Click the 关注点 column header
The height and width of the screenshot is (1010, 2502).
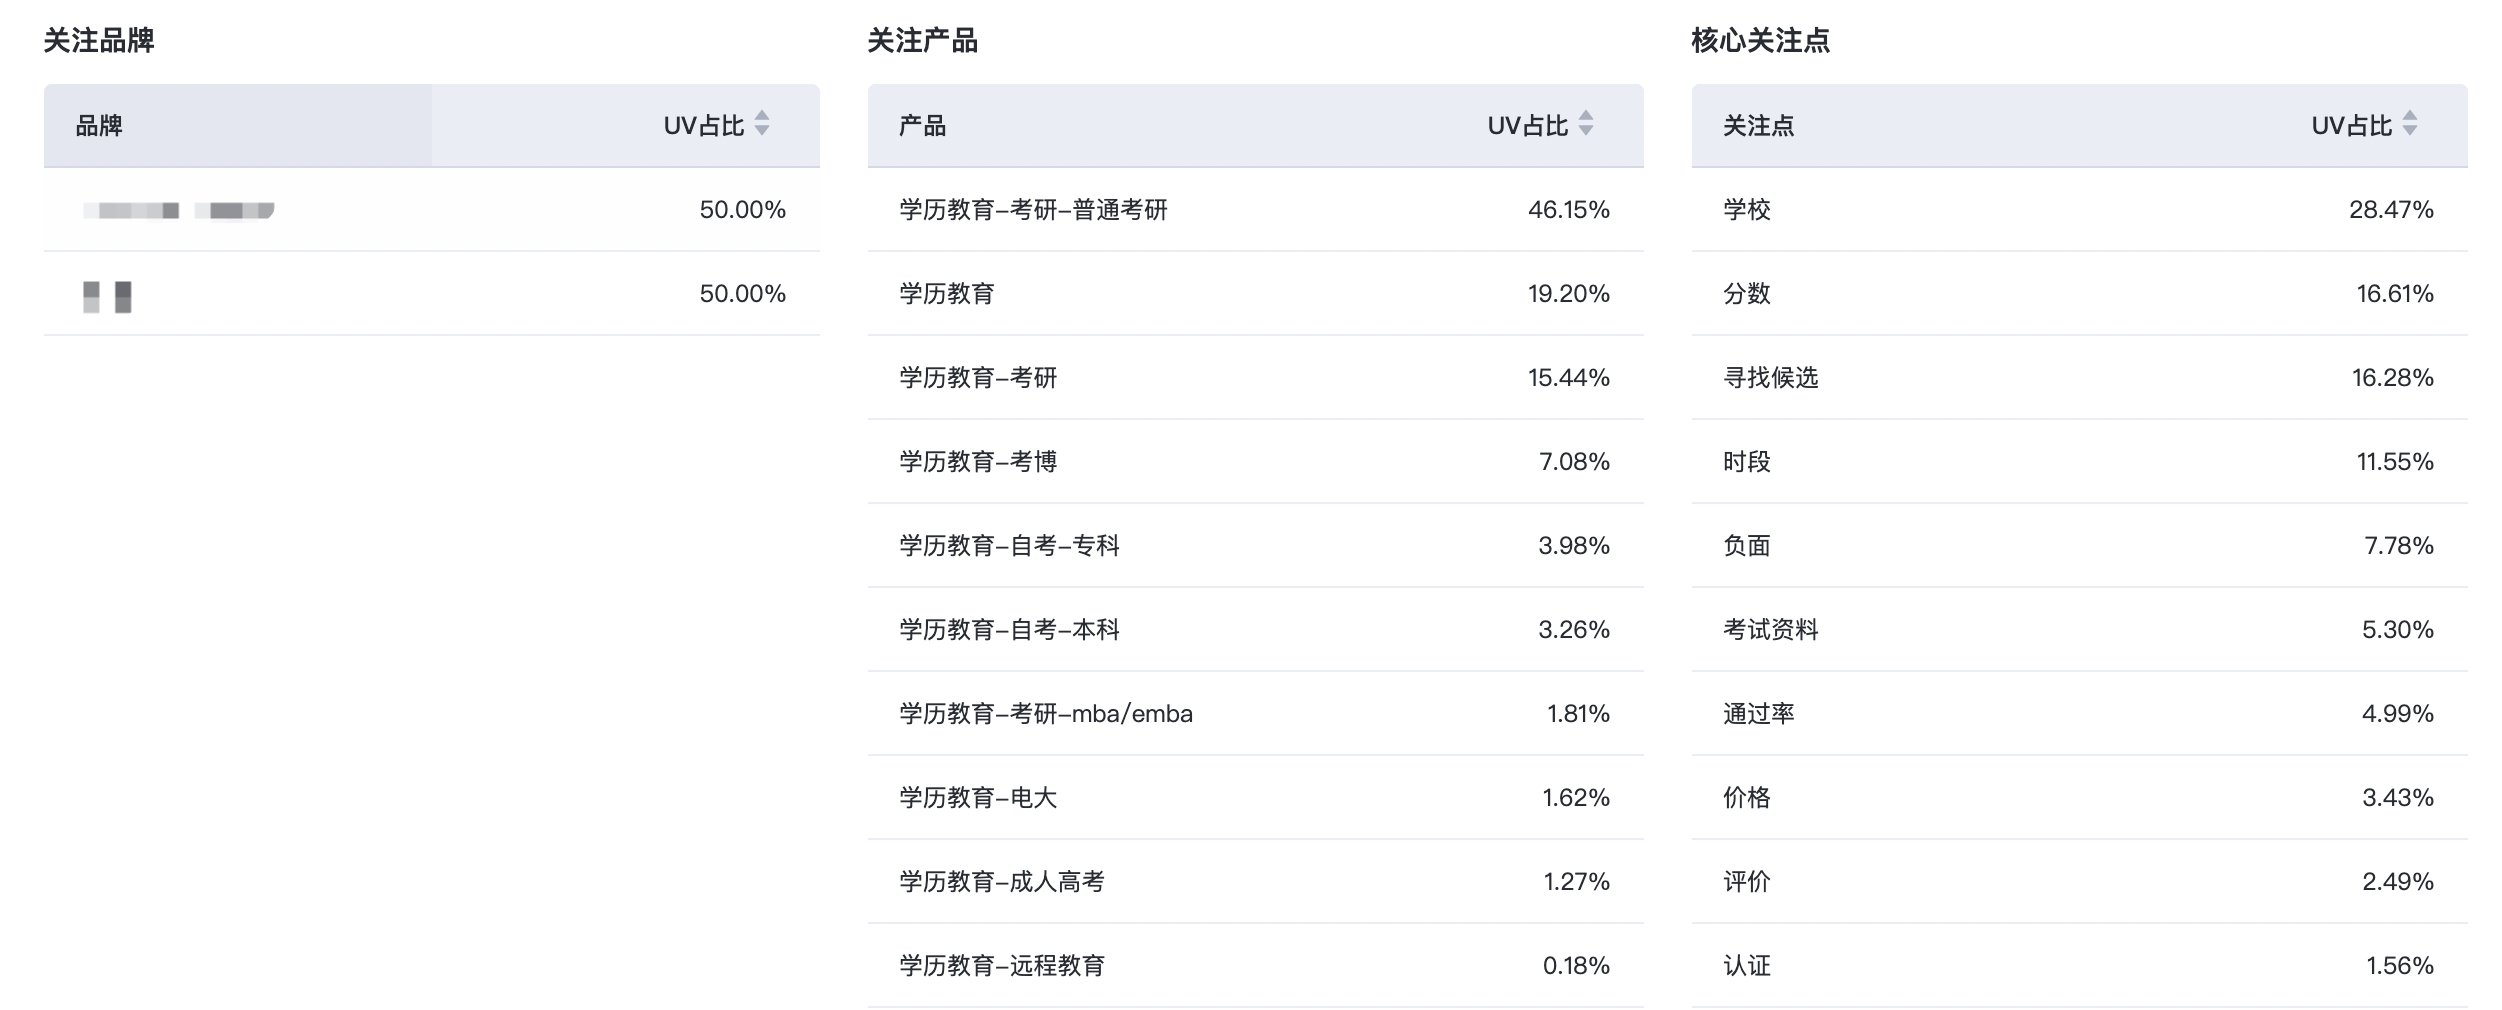point(1758,126)
